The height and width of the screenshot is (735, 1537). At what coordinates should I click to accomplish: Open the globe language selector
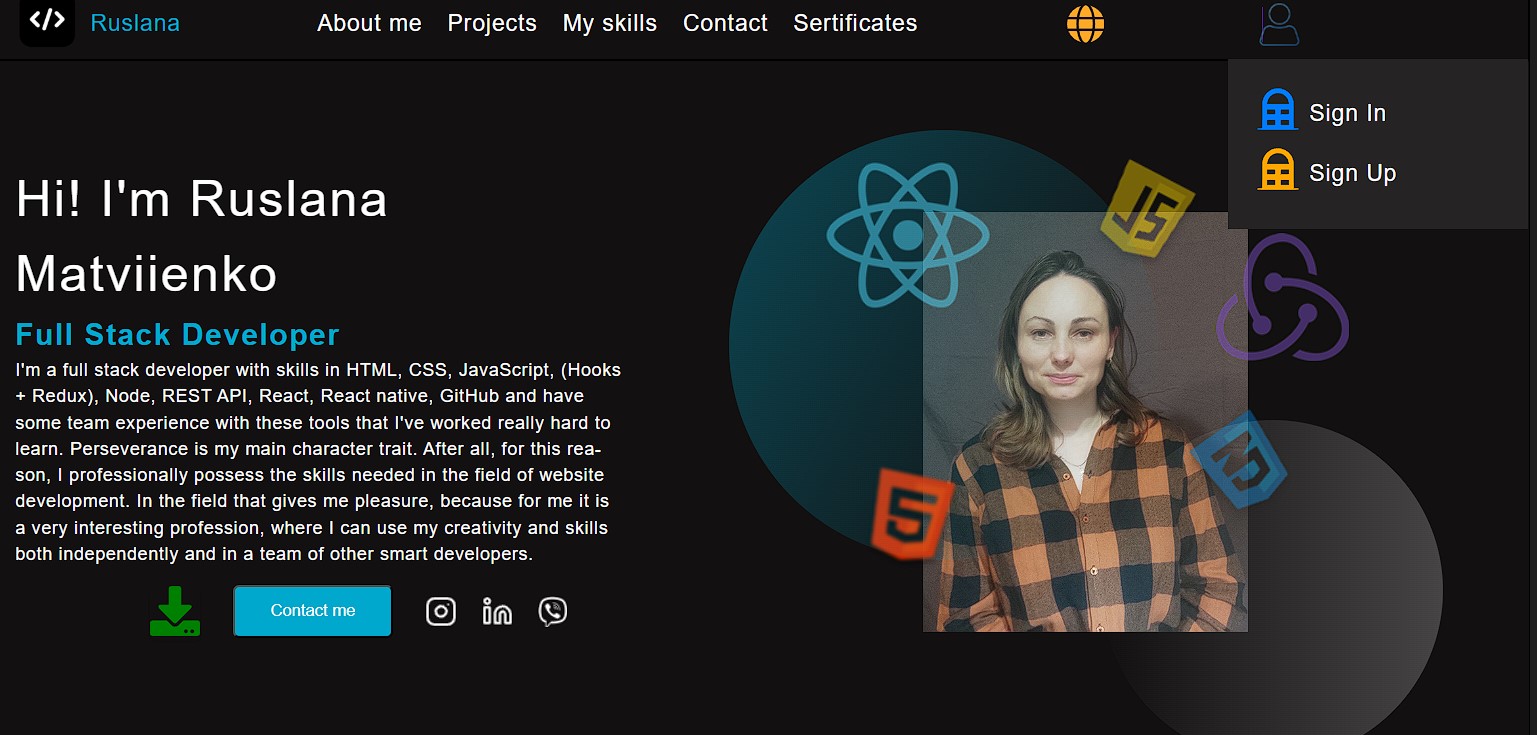1085,23
